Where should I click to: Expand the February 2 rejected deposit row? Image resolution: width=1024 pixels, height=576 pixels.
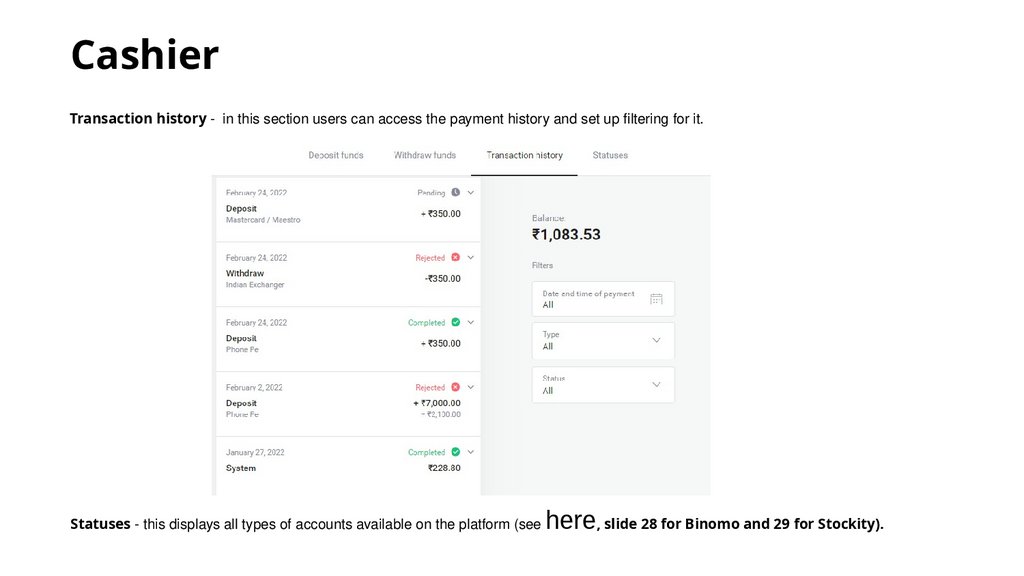(470, 387)
